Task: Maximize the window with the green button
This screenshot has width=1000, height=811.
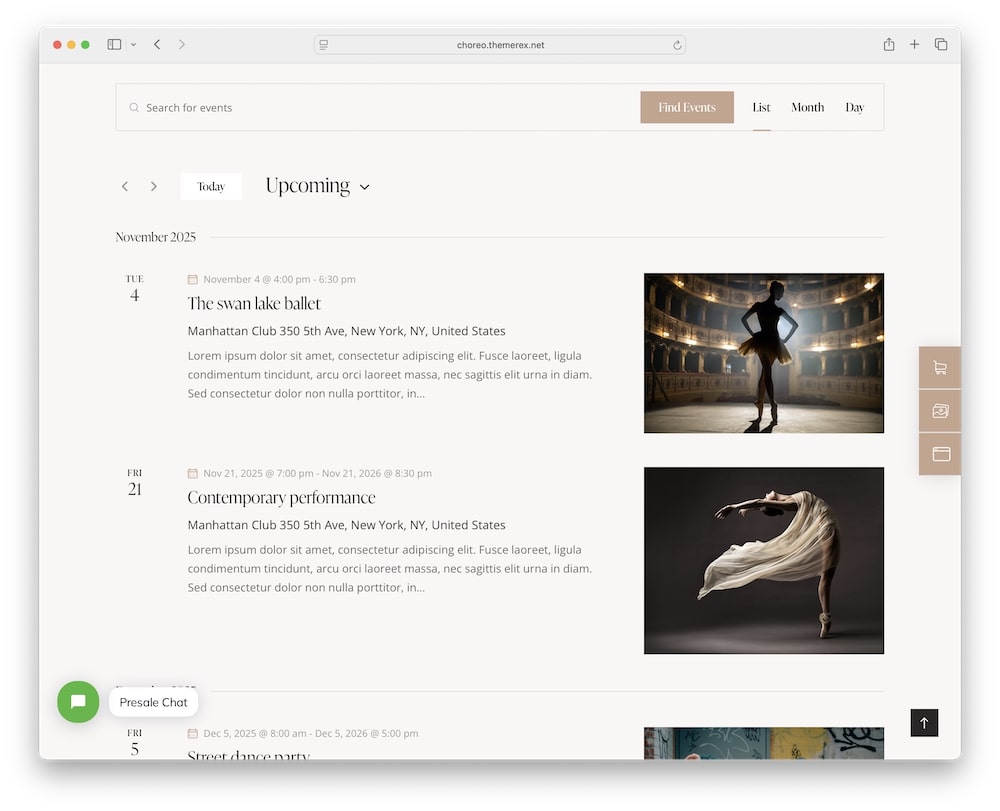Action: [x=85, y=45]
